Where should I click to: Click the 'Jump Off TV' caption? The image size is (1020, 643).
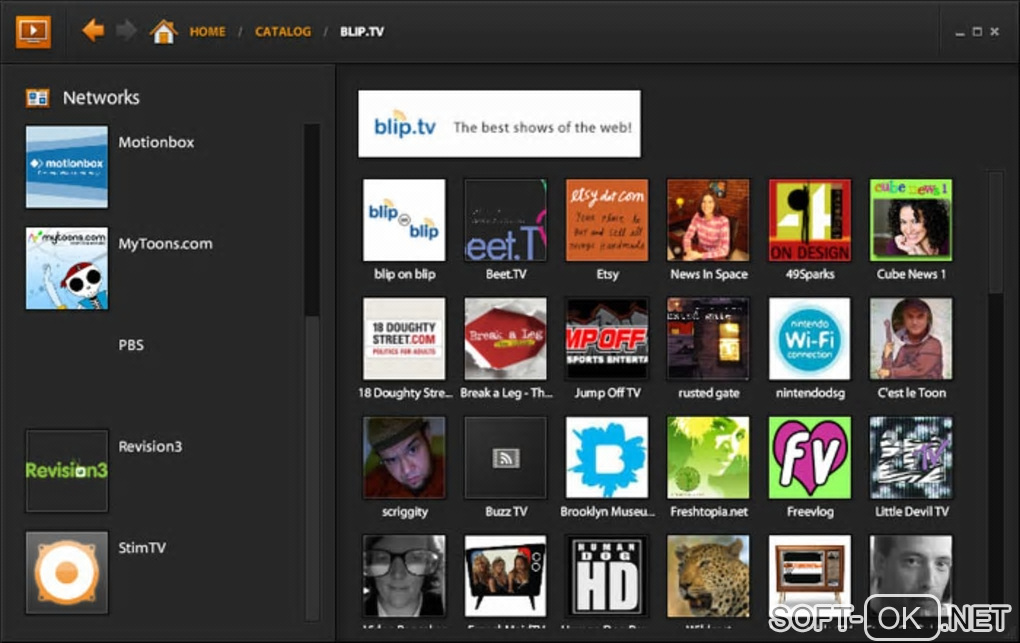click(607, 392)
